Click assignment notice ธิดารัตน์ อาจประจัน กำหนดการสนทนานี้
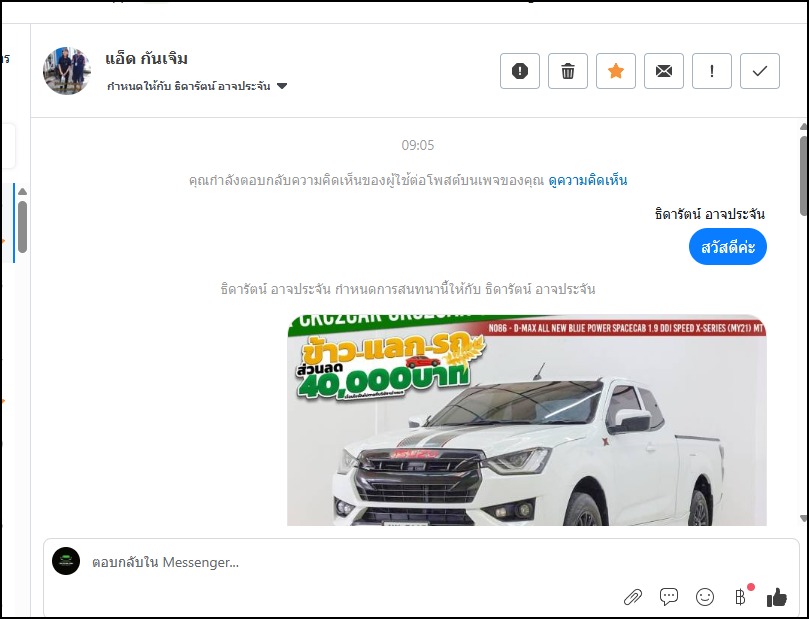Screen dimensions: 809x619 408,289
